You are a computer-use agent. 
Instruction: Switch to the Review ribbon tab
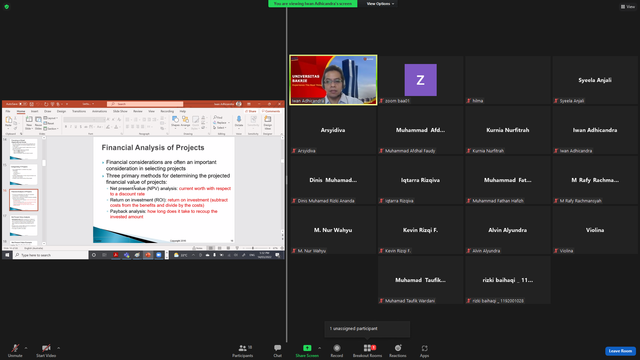(x=138, y=111)
